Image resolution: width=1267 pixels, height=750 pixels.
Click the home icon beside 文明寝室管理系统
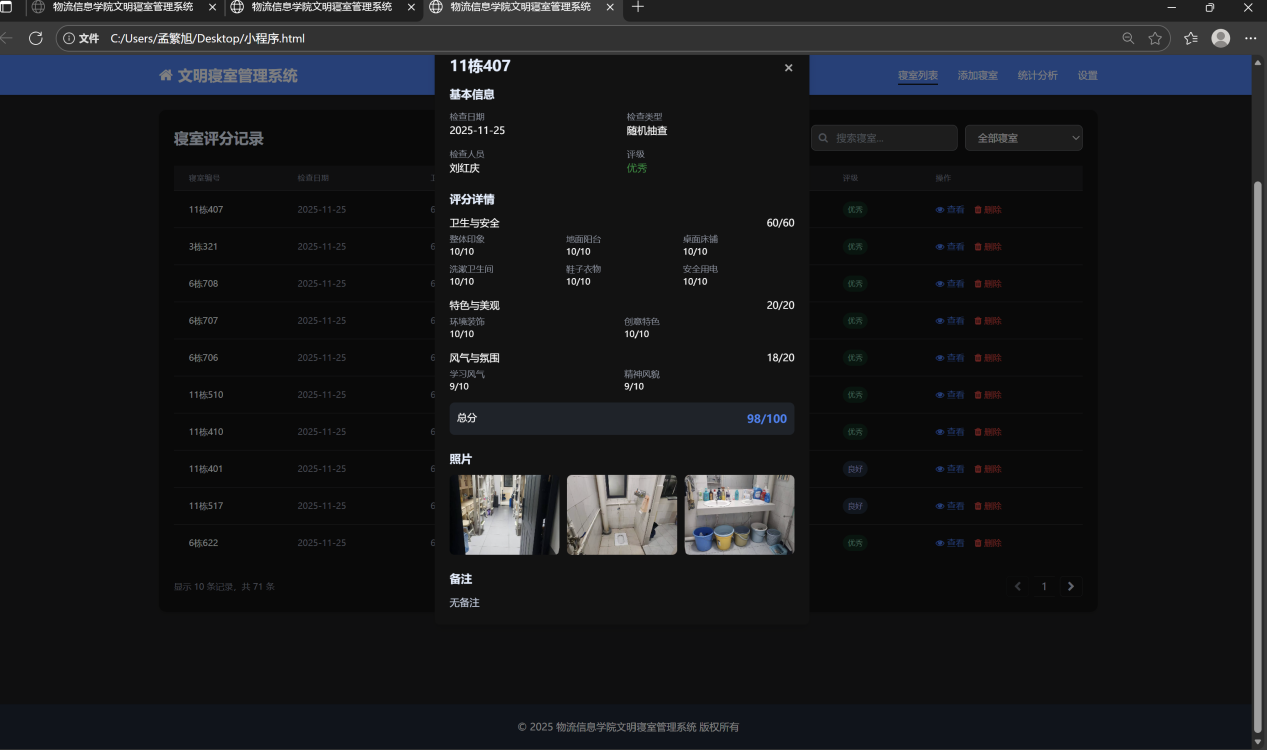pyautogui.click(x=166, y=76)
